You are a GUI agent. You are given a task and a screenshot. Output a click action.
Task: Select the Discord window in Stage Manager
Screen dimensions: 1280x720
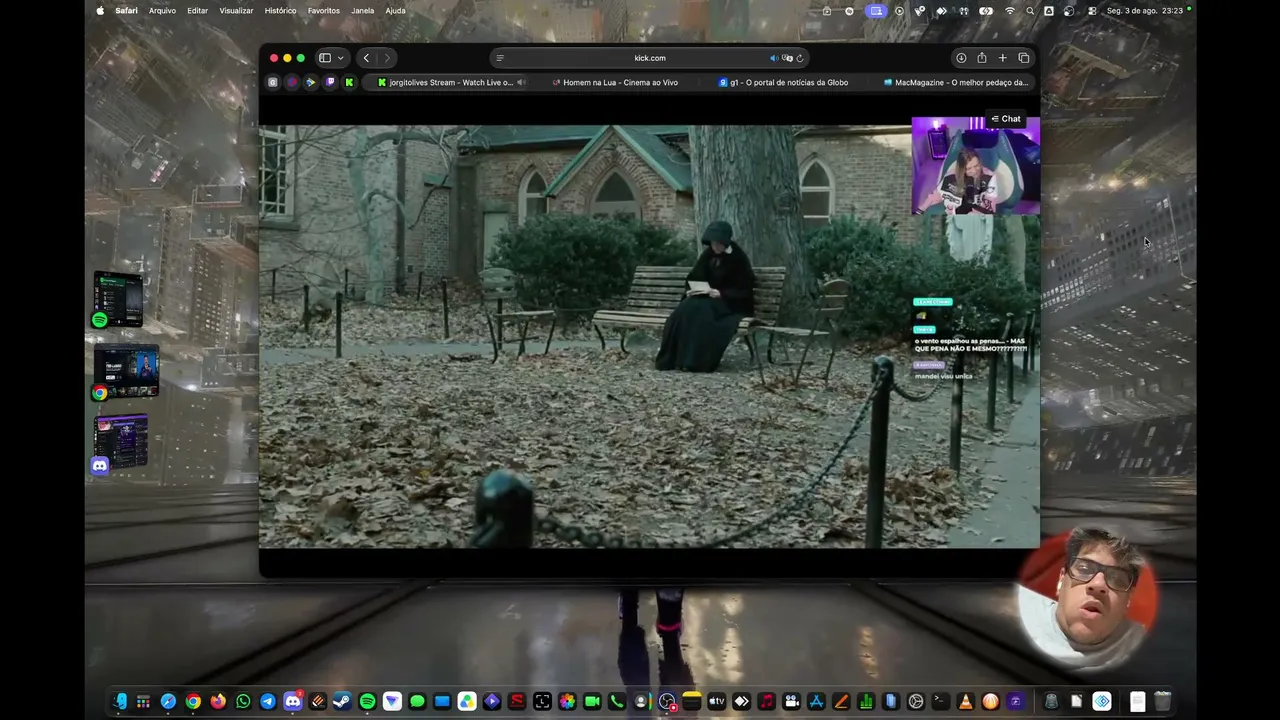121,443
